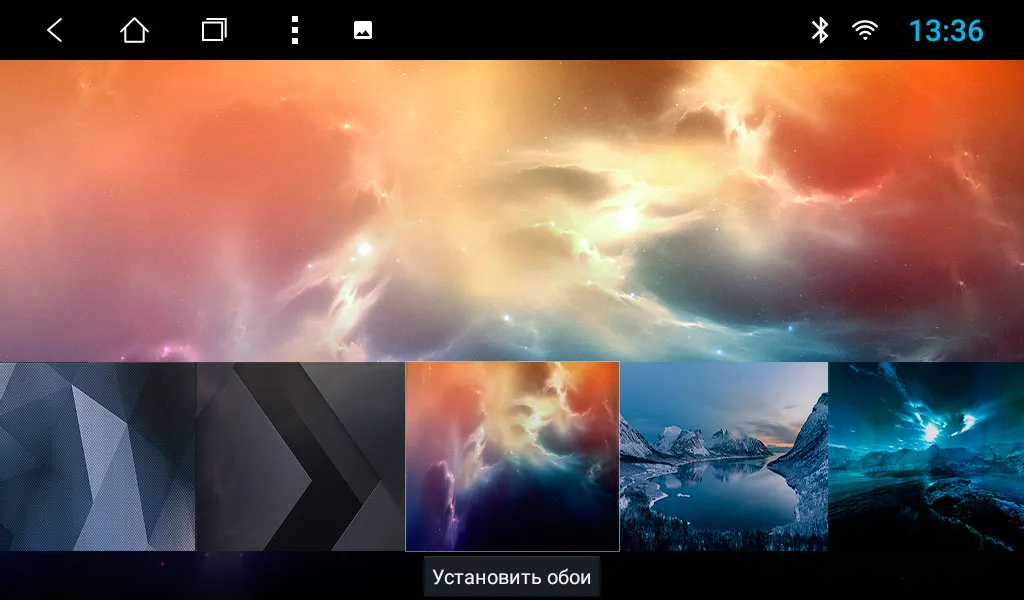Click the 13:36 clock display
Screen dimensions: 1024x600
(945, 31)
